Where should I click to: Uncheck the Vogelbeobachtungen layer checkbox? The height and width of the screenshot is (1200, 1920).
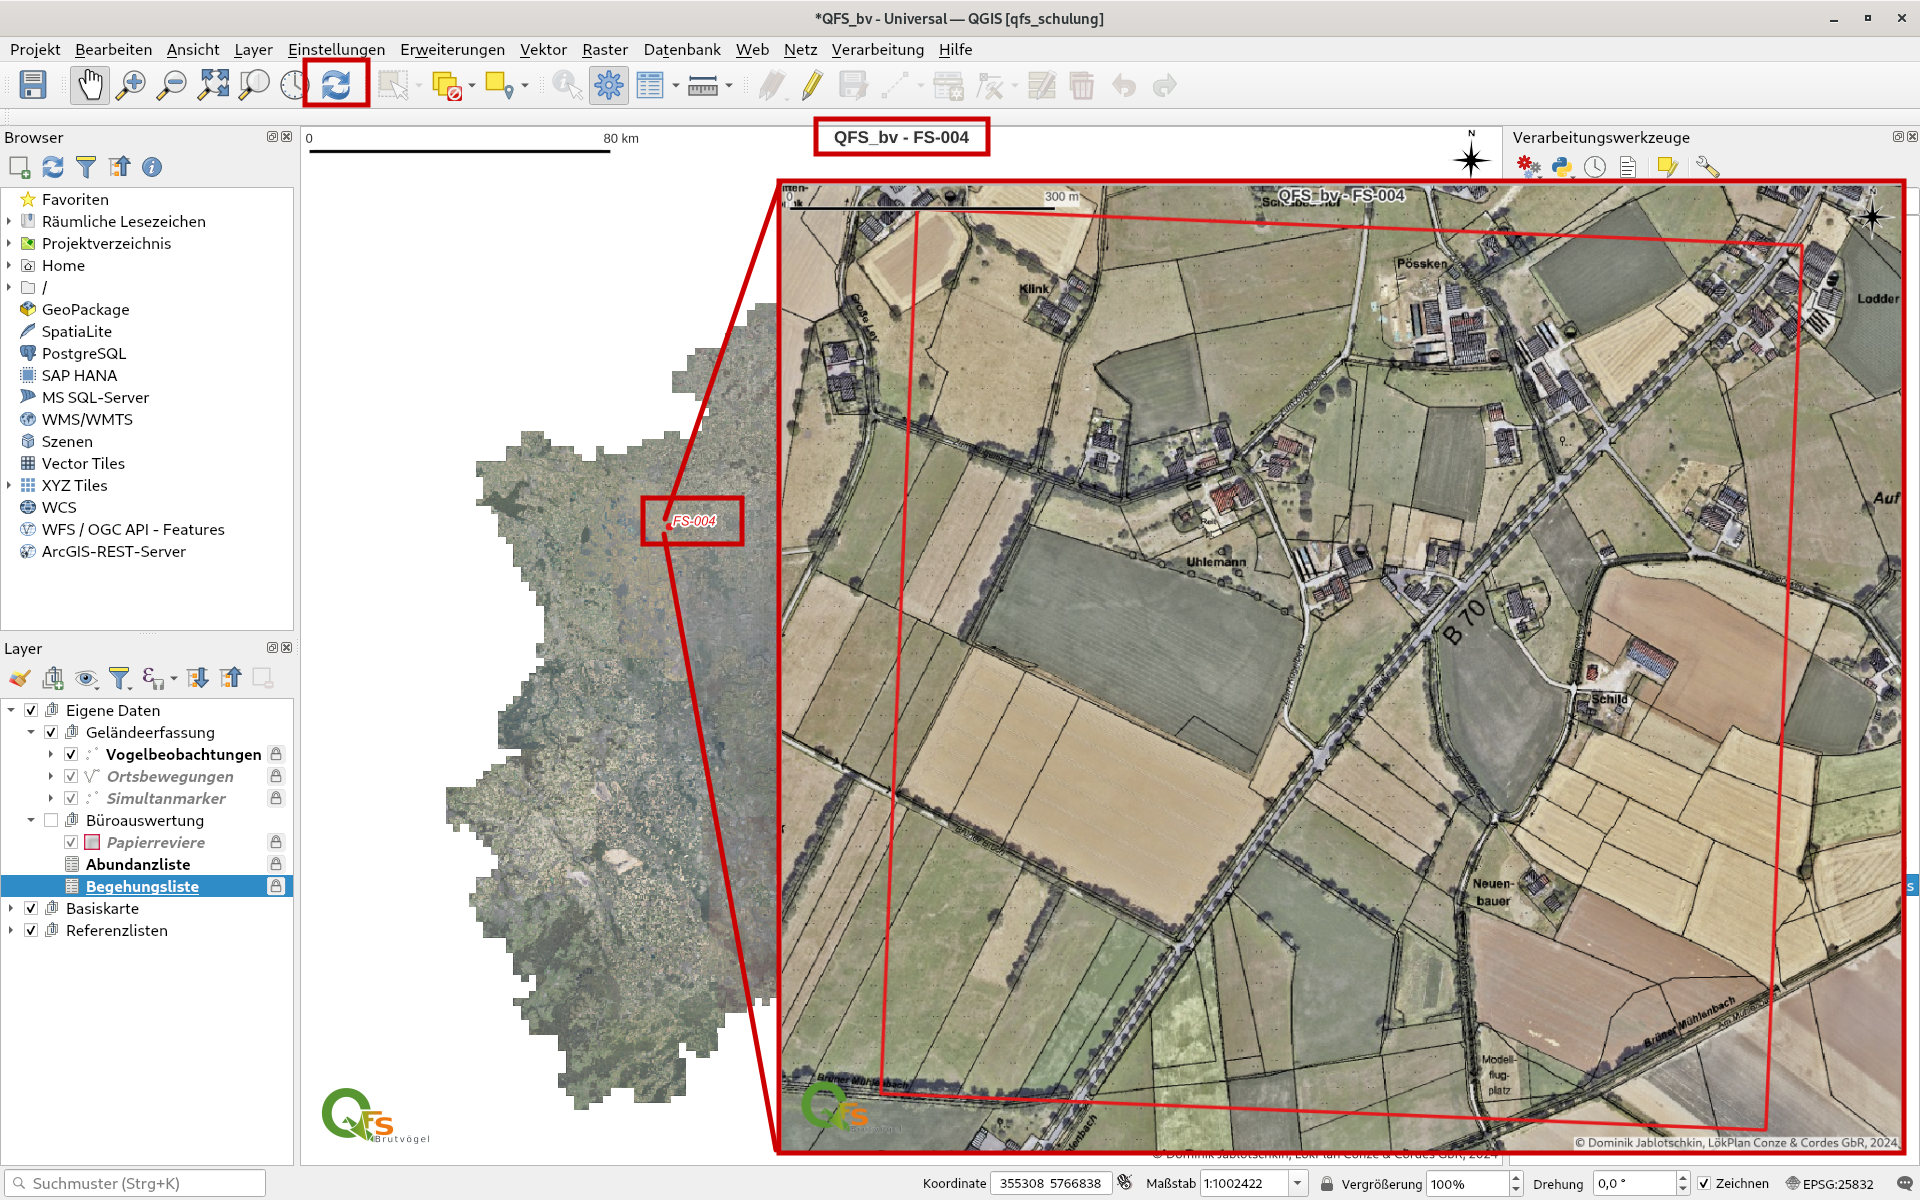[x=71, y=755]
